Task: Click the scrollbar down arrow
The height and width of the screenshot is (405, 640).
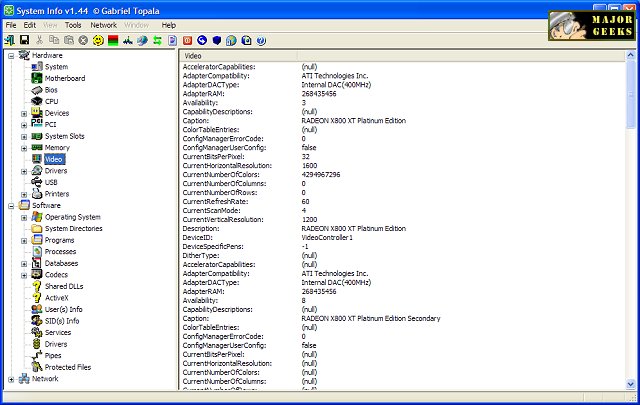Action: [x=631, y=384]
